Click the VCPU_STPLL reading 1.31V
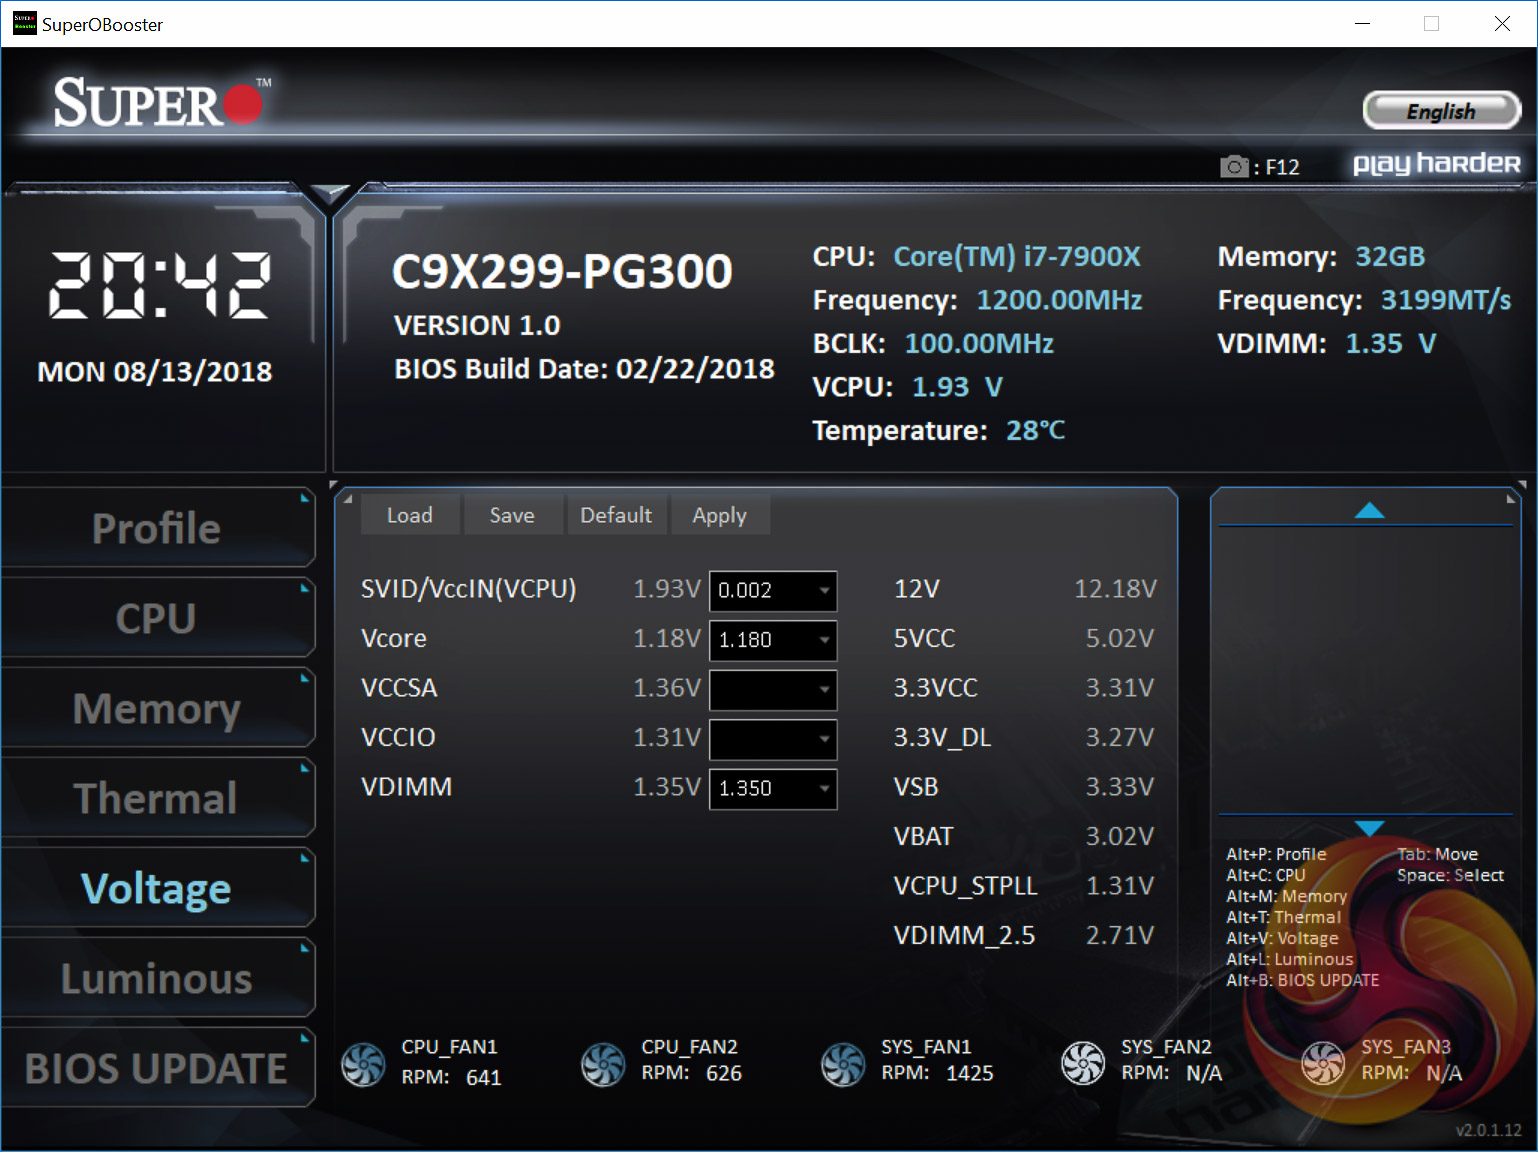1538x1152 pixels. tap(1120, 886)
